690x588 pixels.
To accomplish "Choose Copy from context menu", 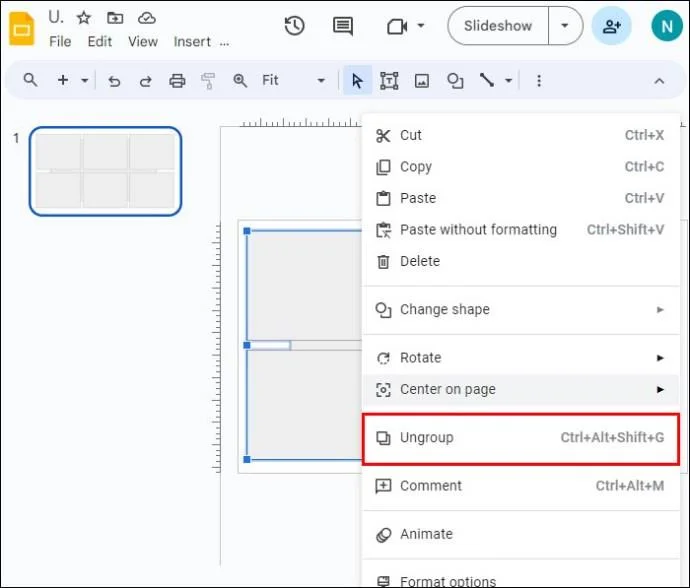I will click(x=521, y=167).
